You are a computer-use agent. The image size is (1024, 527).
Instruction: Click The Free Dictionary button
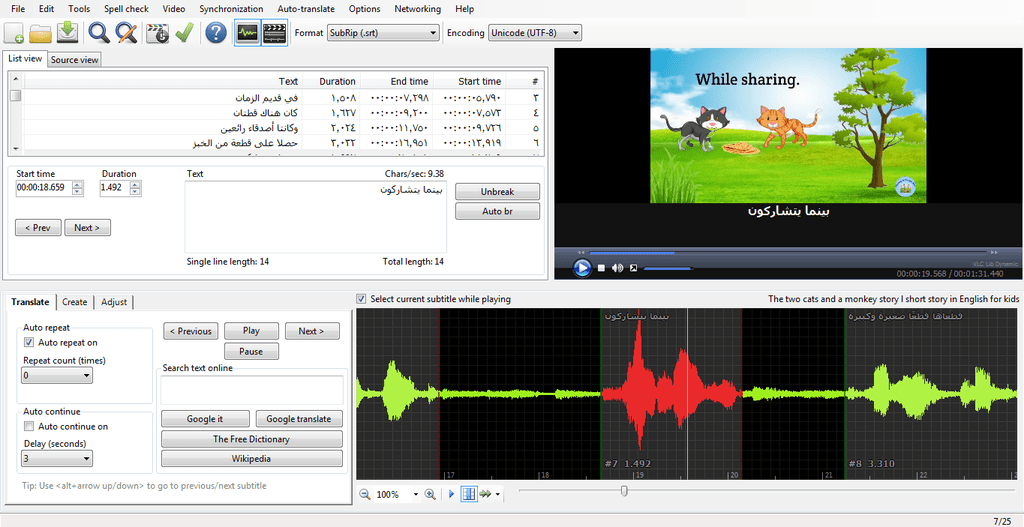click(251, 439)
